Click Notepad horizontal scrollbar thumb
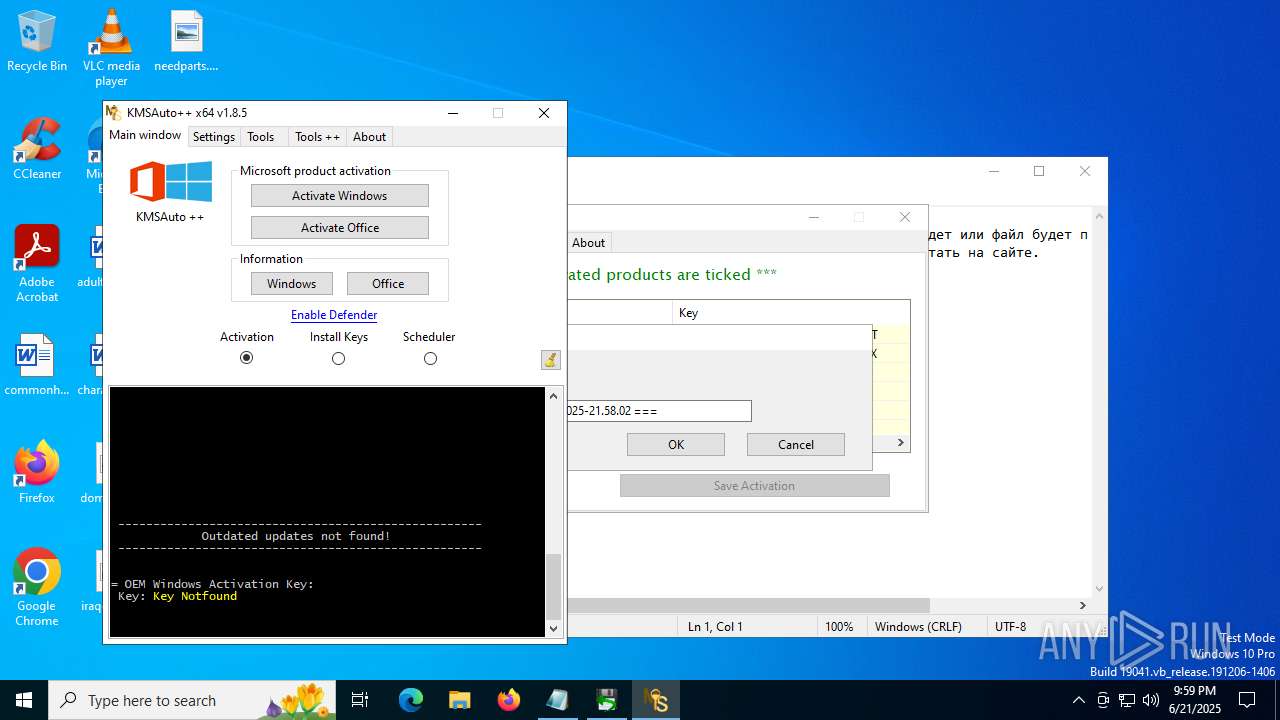1280x720 pixels. (x=749, y=605)
